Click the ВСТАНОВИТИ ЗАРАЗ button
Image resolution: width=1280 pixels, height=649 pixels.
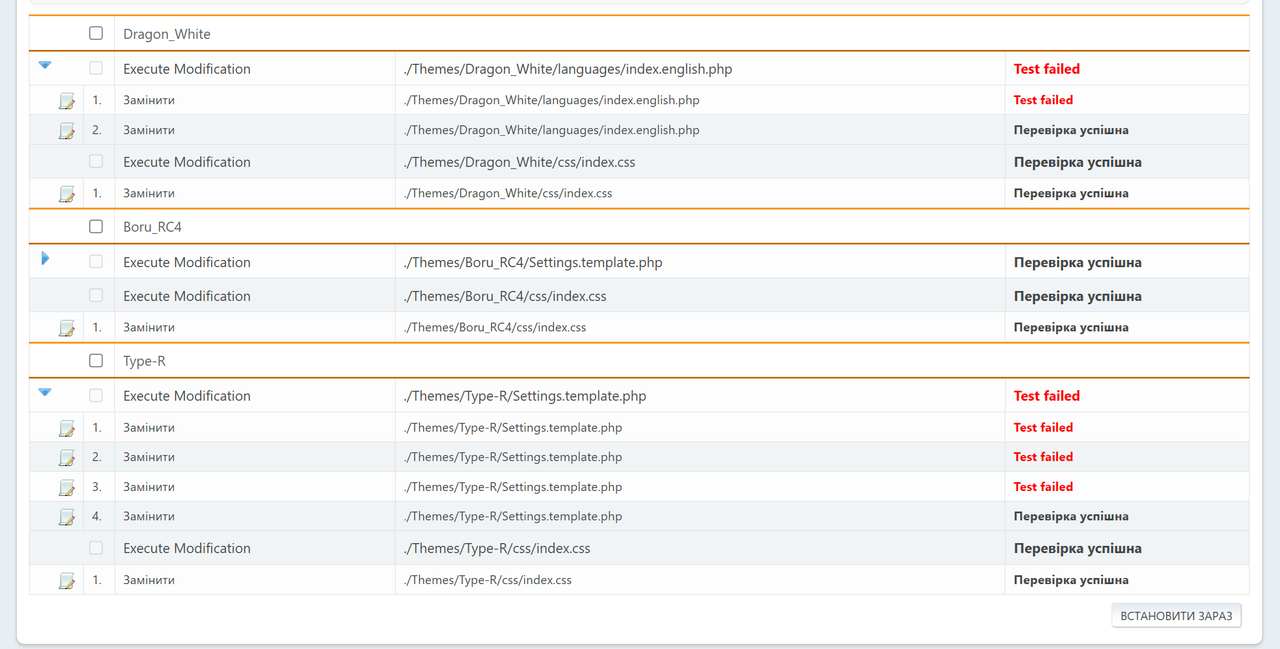click(x=1176, y=615)
